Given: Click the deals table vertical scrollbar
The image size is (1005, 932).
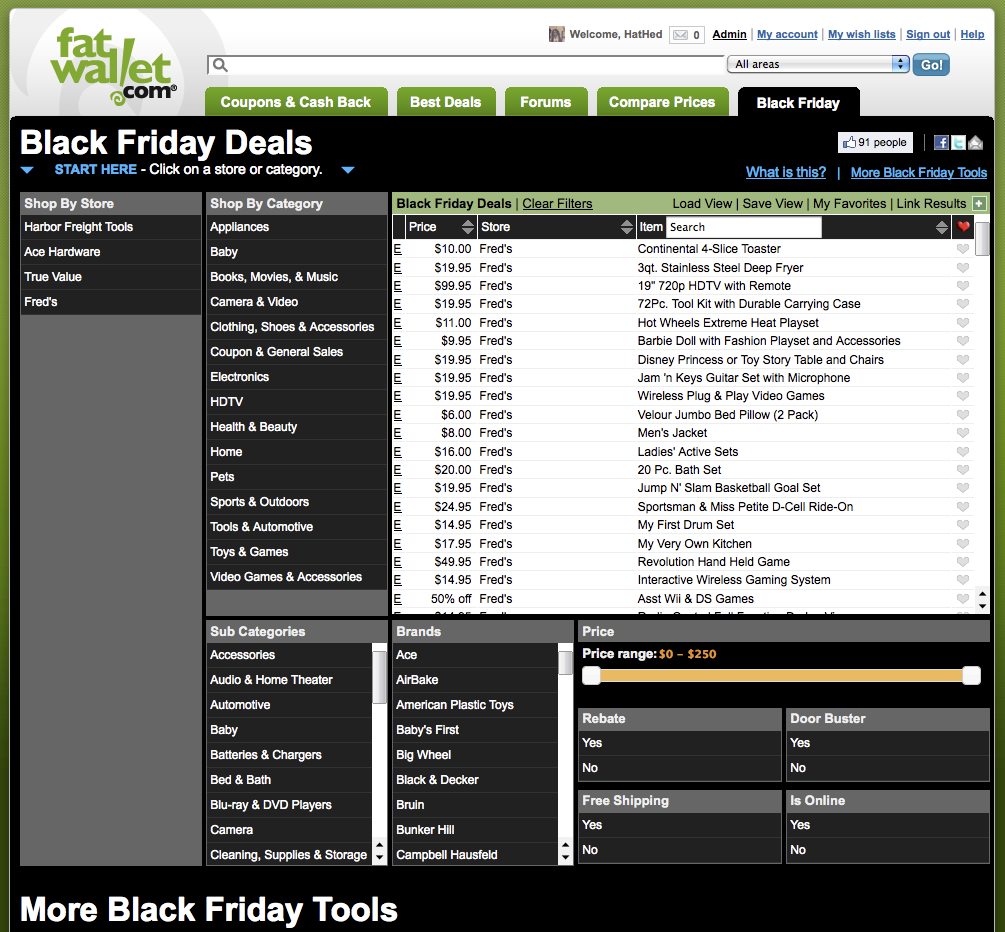Looking at the screenshot, I should (x=982, y=239).
